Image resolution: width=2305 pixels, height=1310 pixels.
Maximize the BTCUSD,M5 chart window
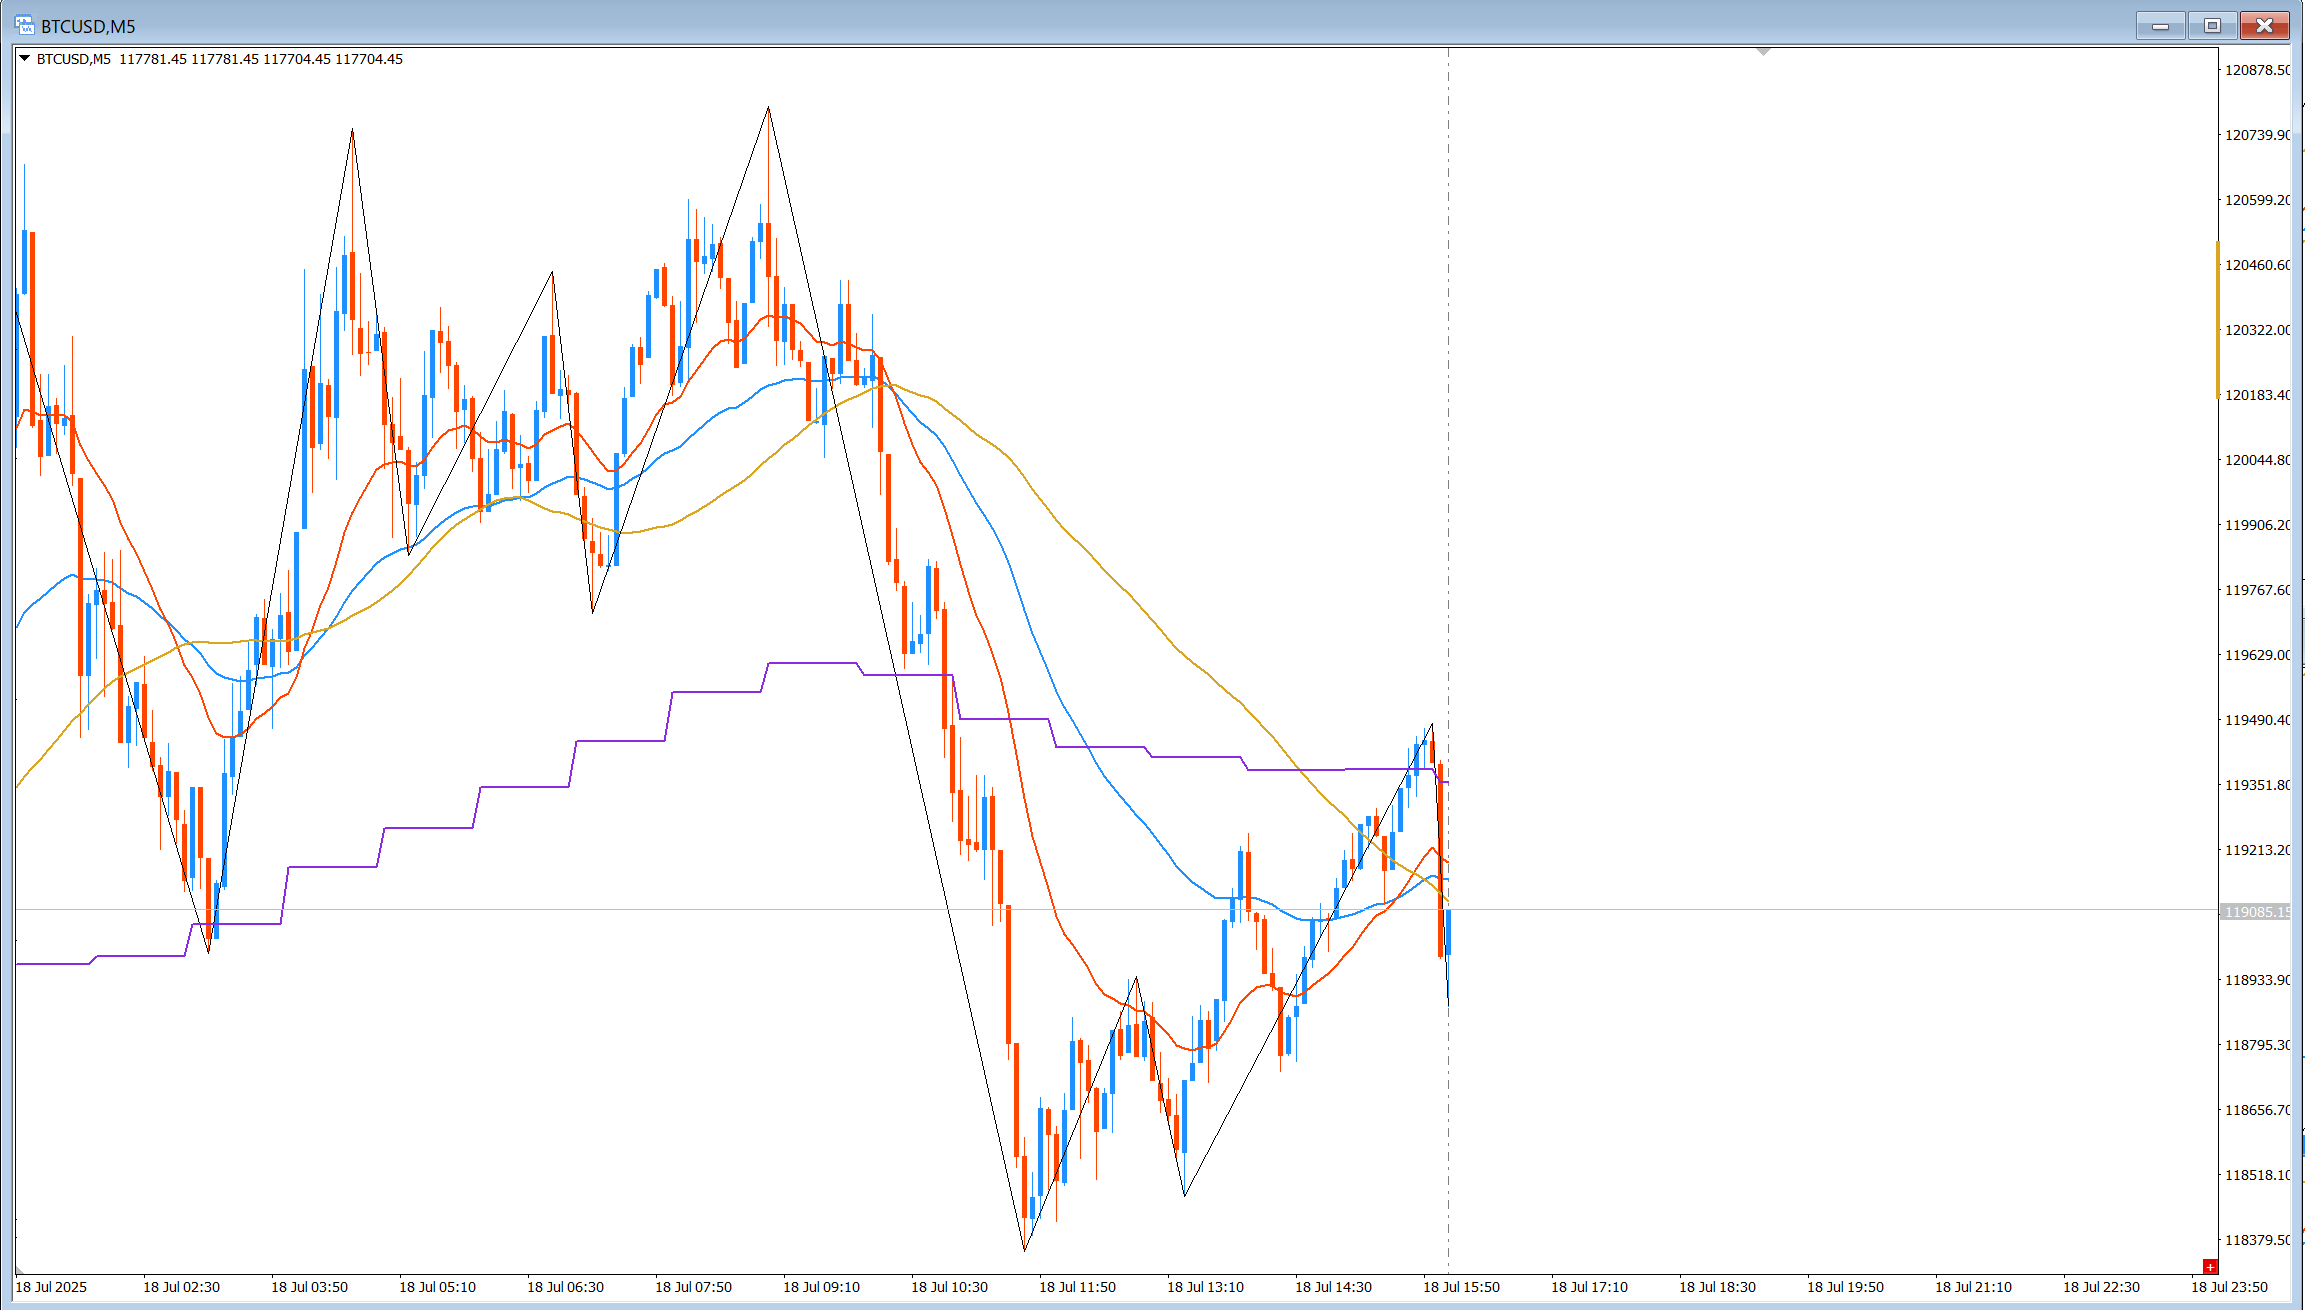coord(2212,25)
